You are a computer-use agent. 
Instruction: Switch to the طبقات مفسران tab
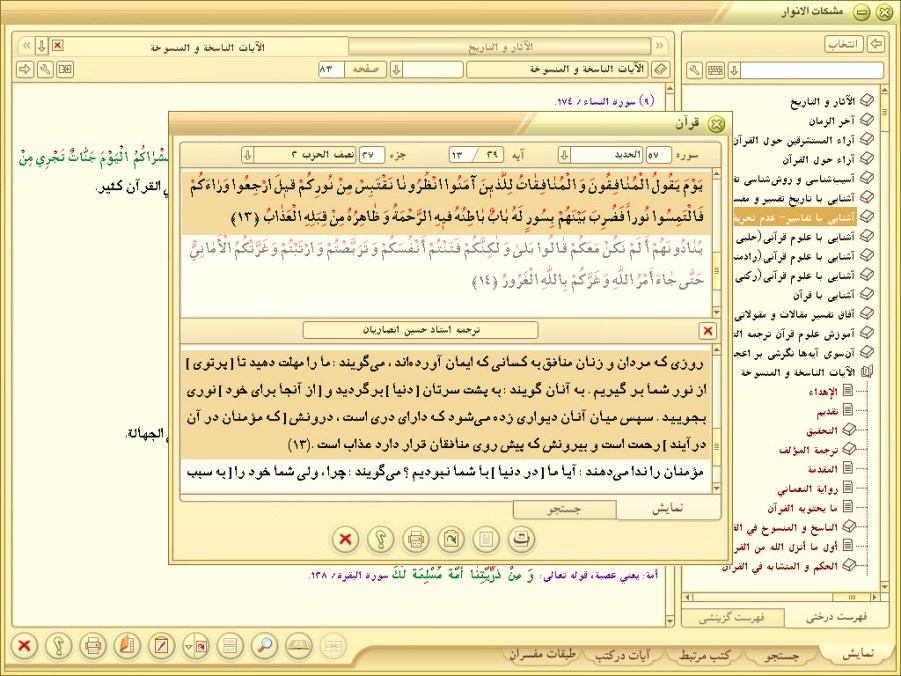pyautogui.click(x=542, y=654)
